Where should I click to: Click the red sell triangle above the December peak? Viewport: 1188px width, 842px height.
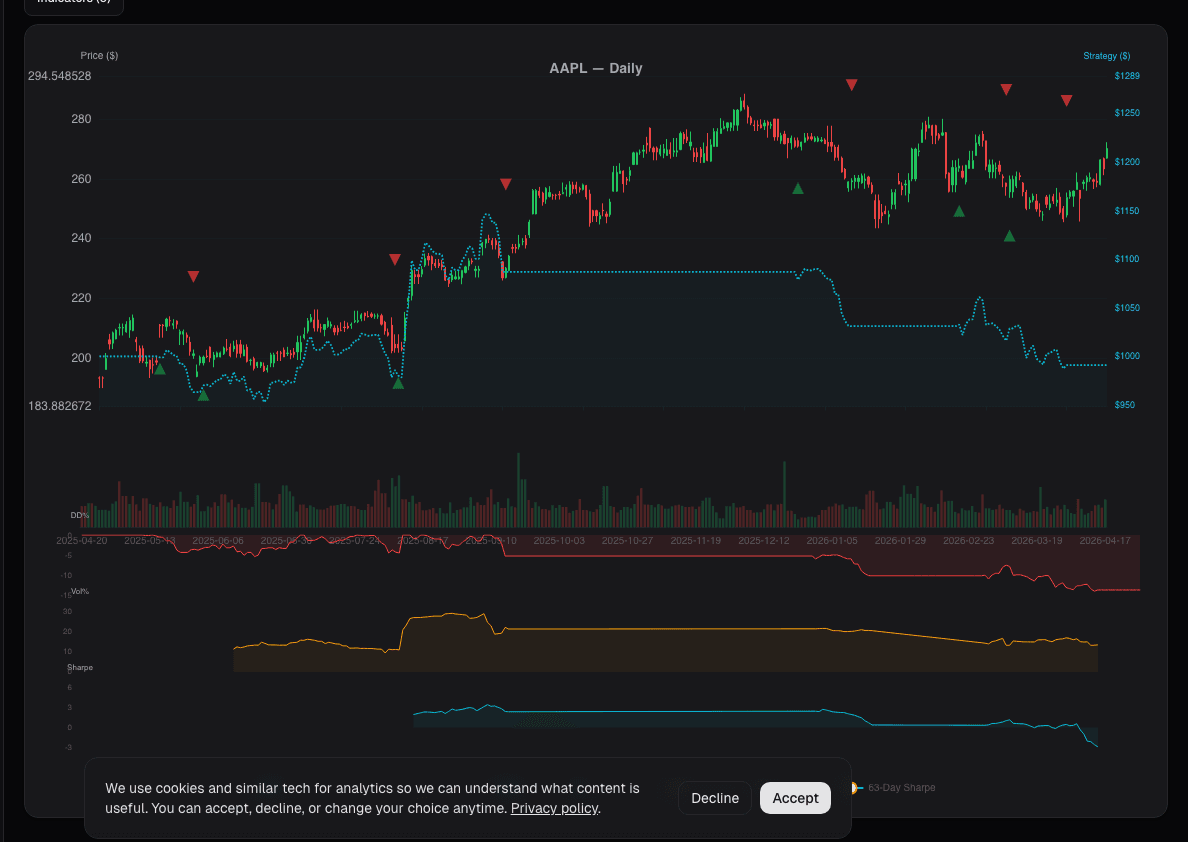tap(851, 86)
